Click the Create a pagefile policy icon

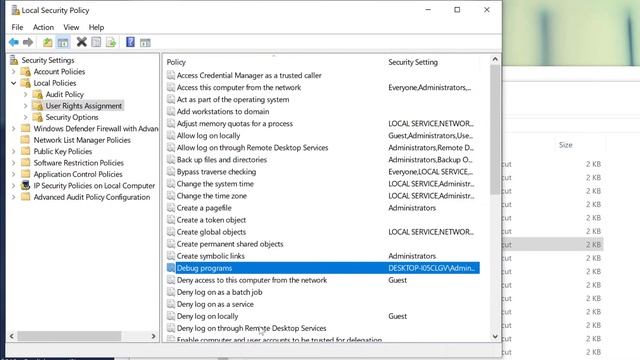click(171, 208)
